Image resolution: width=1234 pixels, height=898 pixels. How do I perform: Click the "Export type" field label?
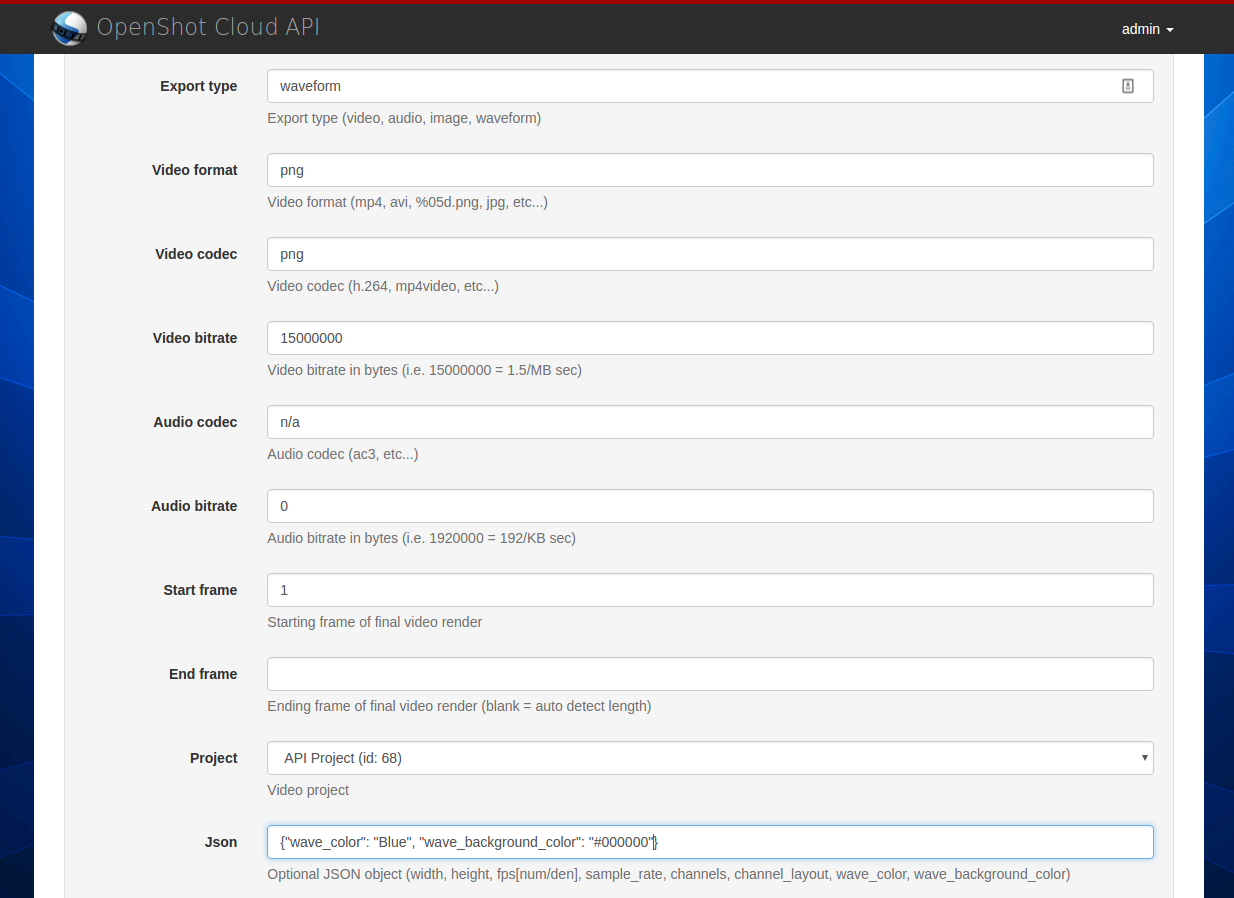point(198,86)
